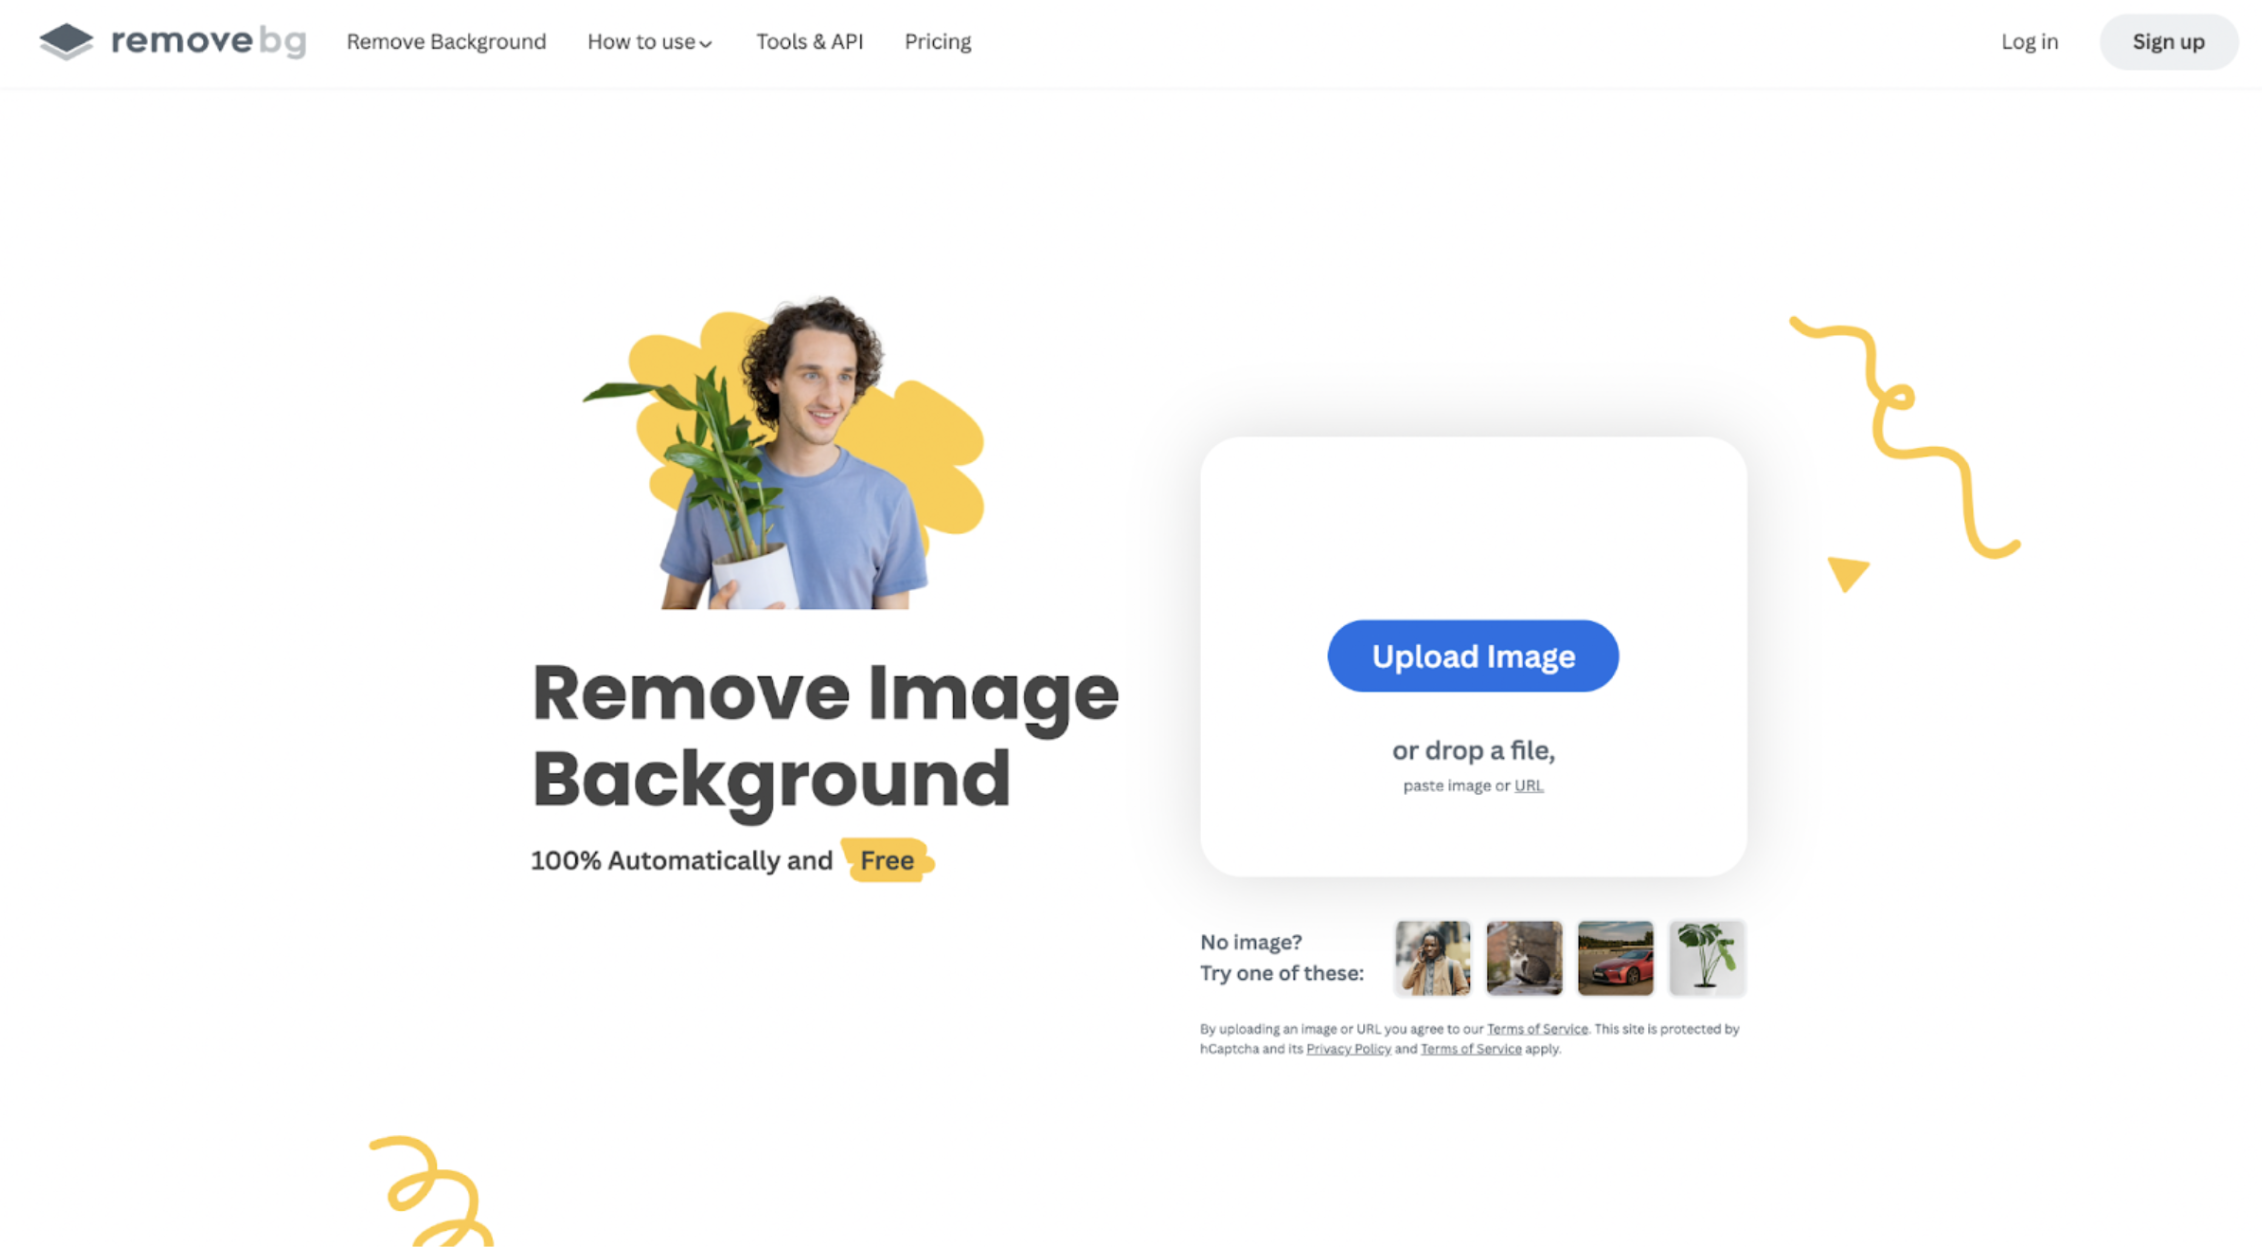Screen dimensions: 2262x1250
Task: Click the Upload Image blue button
Action: [1473, 656]
